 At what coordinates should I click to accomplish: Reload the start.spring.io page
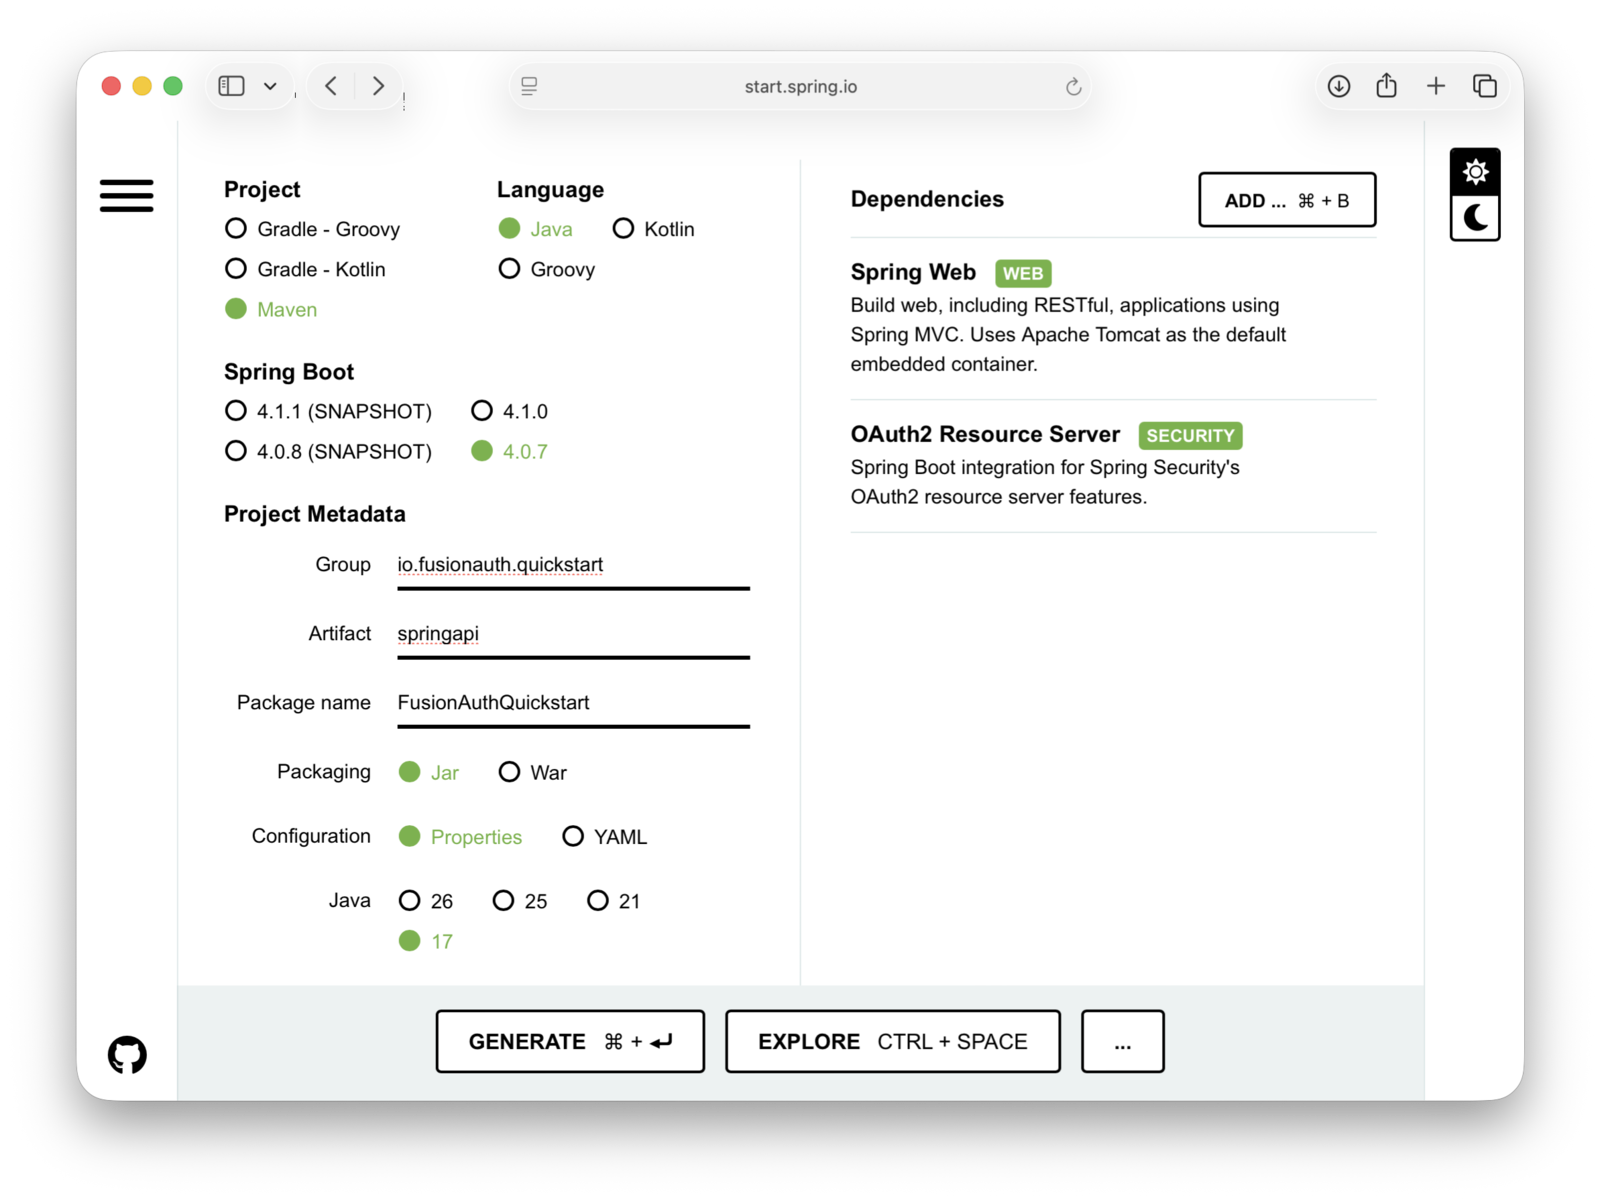pyautogui.click(x=1073, y=86)
